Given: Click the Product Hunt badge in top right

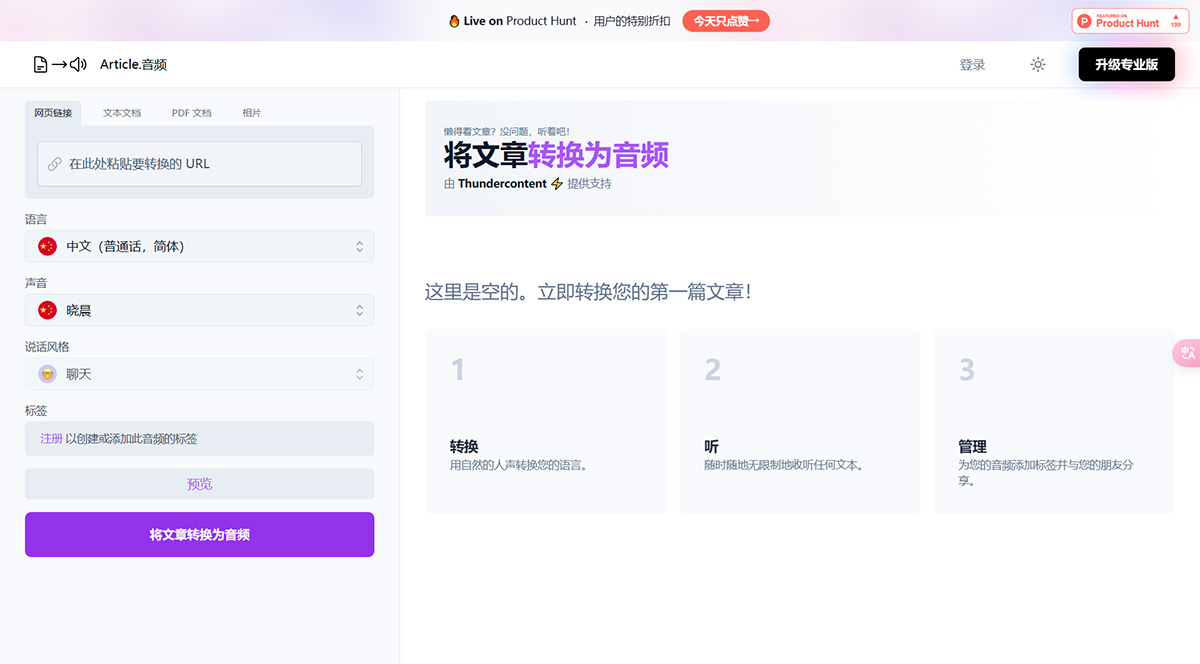Looking at the screenshot, I should pyautogui.click(x=1130, y=21).
